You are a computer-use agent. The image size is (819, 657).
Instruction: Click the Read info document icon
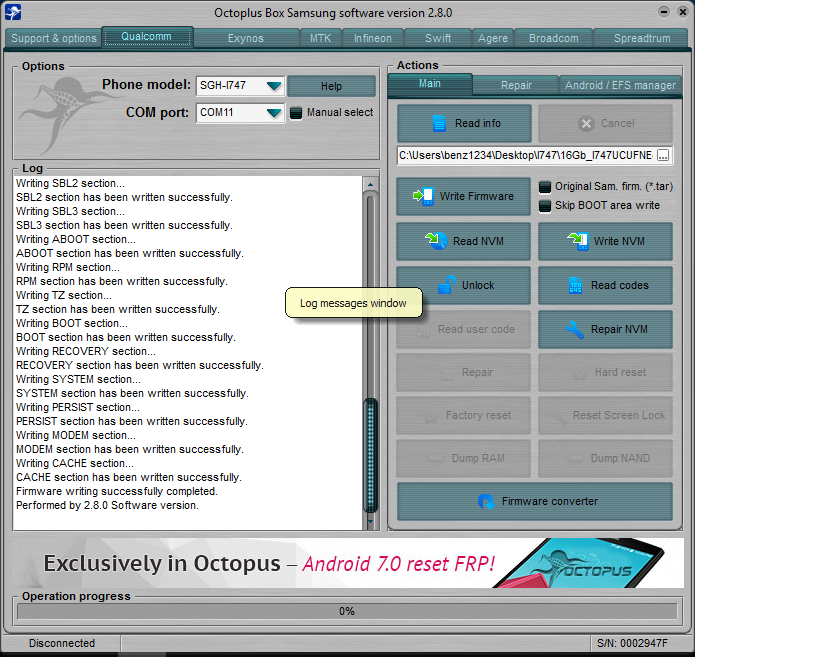(439, 123)
